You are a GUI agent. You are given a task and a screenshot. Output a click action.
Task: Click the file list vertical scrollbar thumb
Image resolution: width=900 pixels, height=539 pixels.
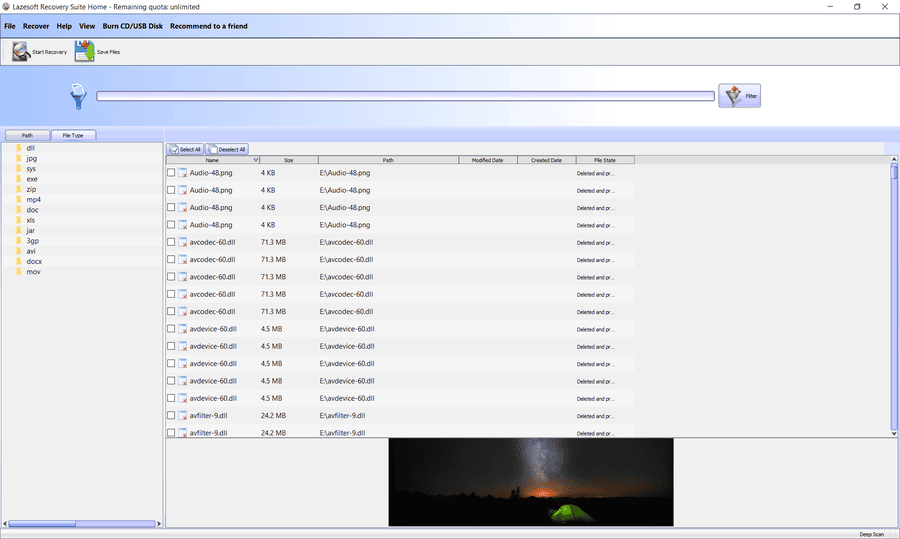tap(894, 171)
